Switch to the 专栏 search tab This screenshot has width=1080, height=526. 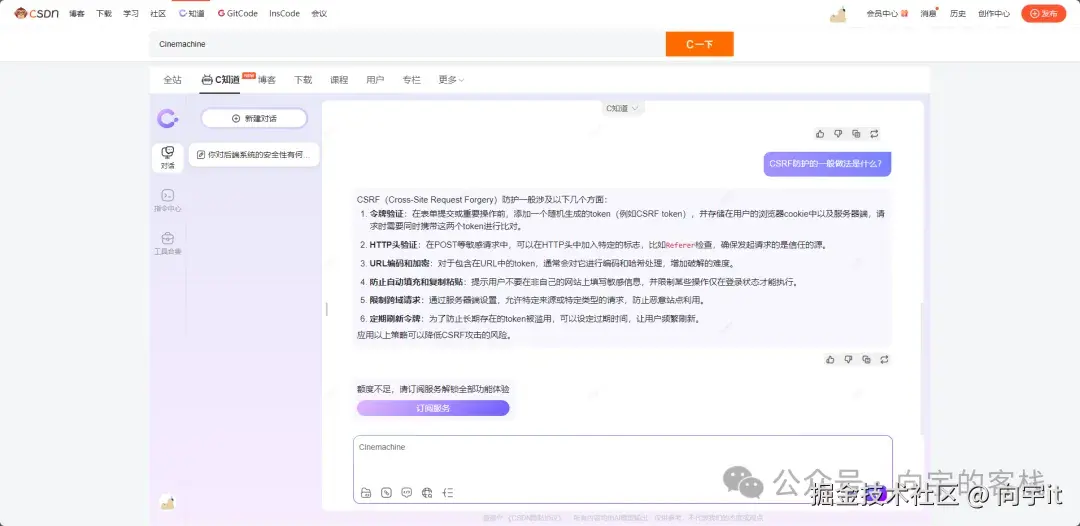coord(411,80)
